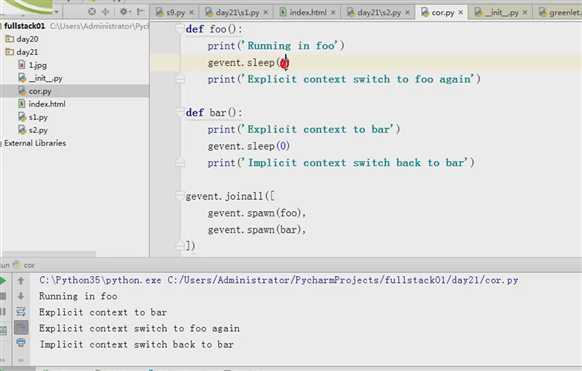
Task: Expand External Libraries node
Action: pos(35,143)
